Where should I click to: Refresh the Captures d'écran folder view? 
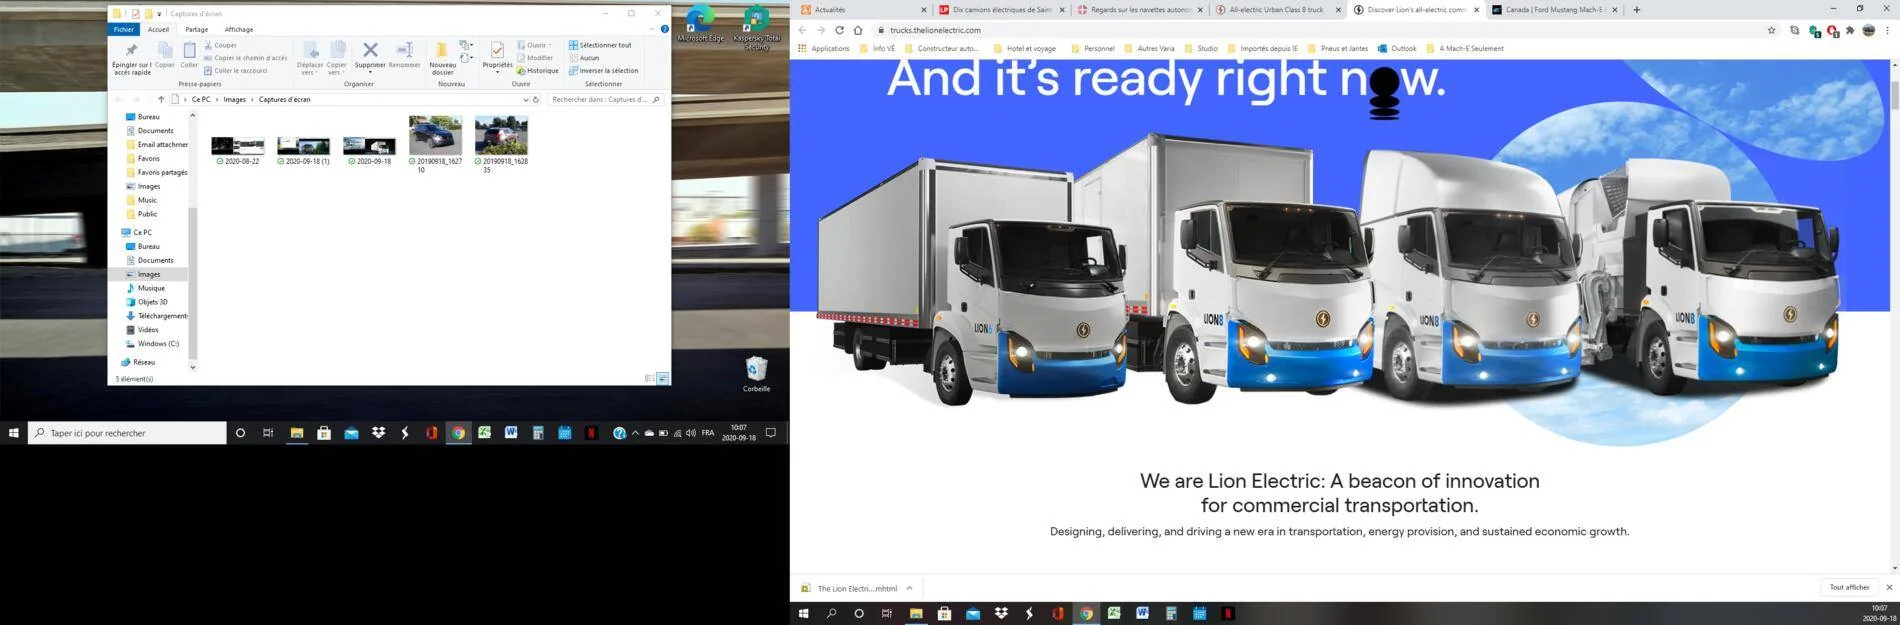click(536, 100)
